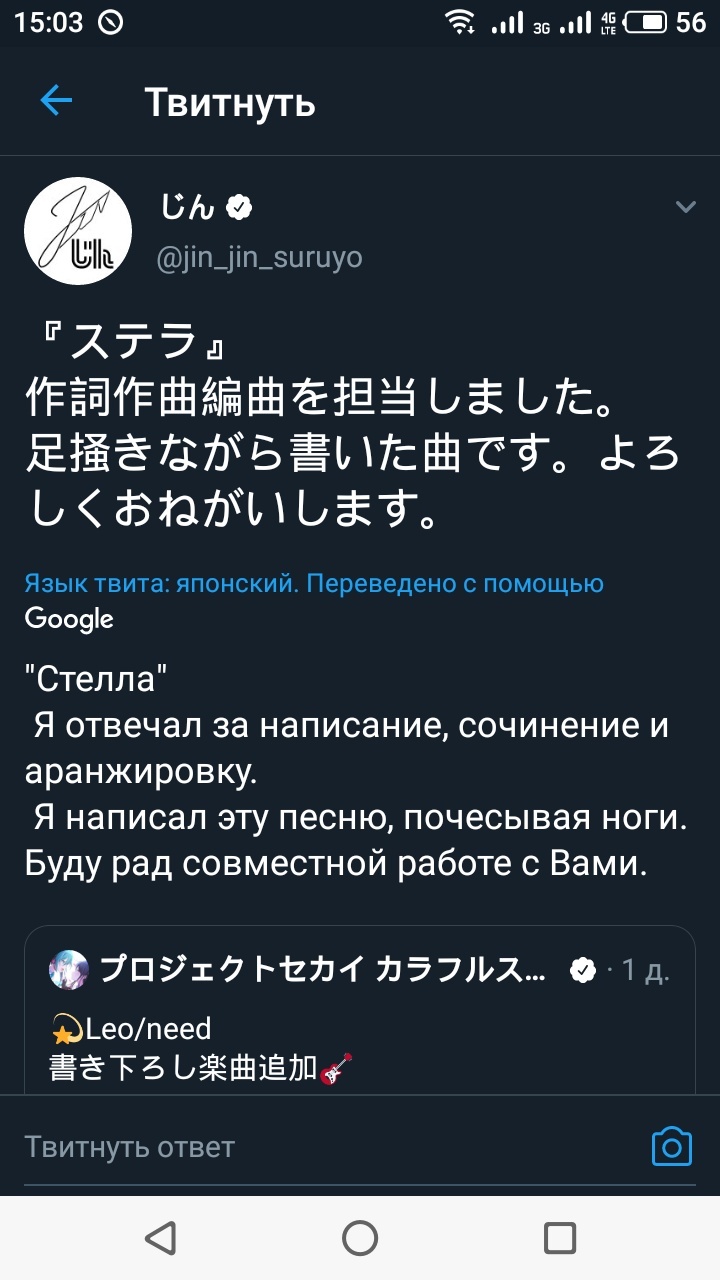
Task: Tap the 'Твитнуть' header title
Action: (230, 102)
